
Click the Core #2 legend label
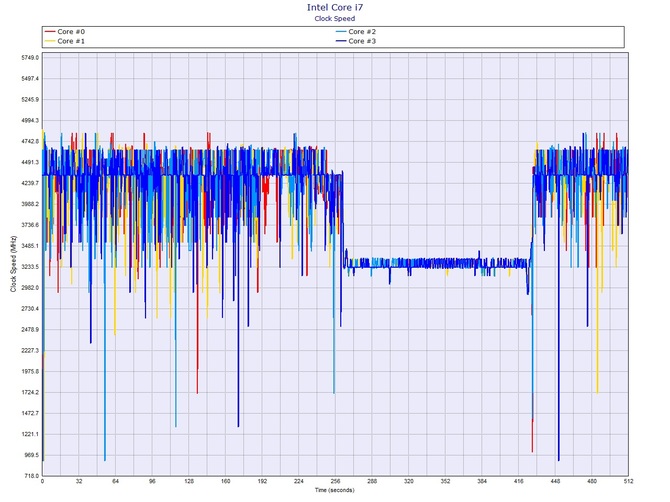tap(362, 32)
